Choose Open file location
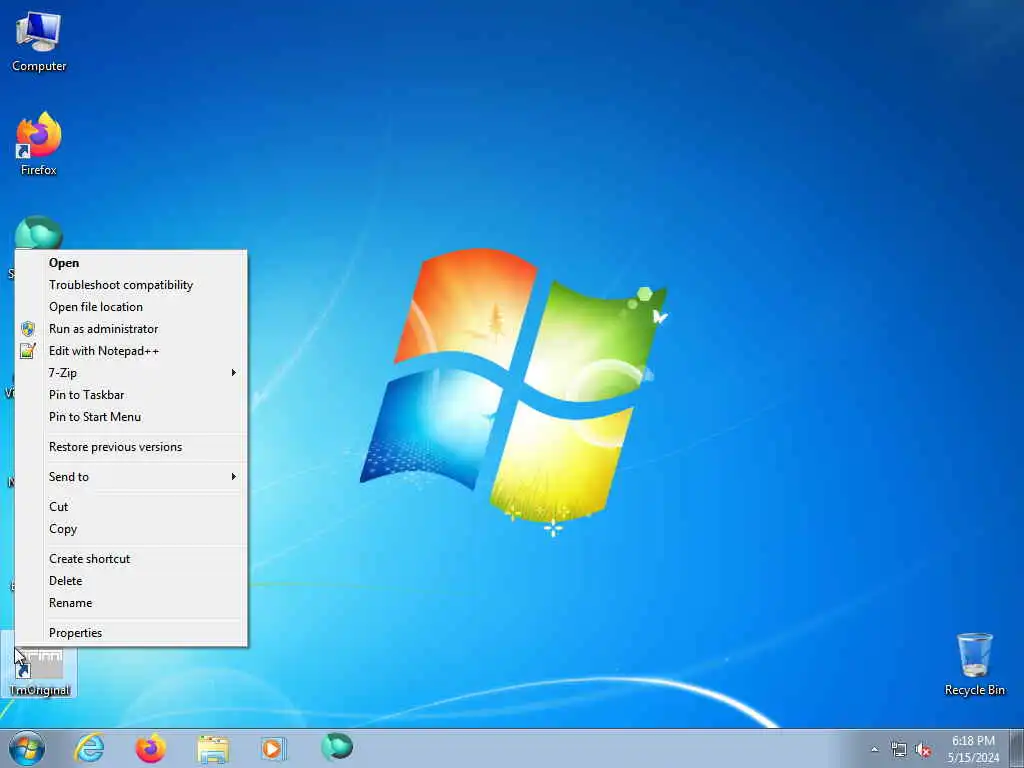The height and width of the screenshot is (768, 1024). point(131,307)
